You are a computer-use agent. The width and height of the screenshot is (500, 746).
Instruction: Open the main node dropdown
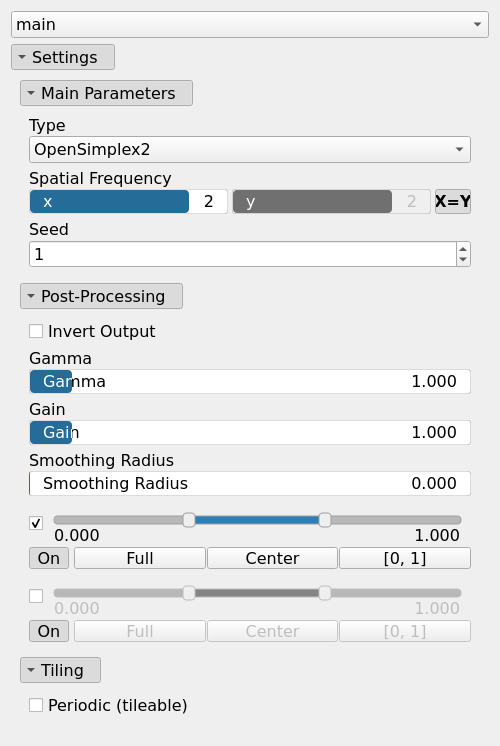click(x=250, y=24)
